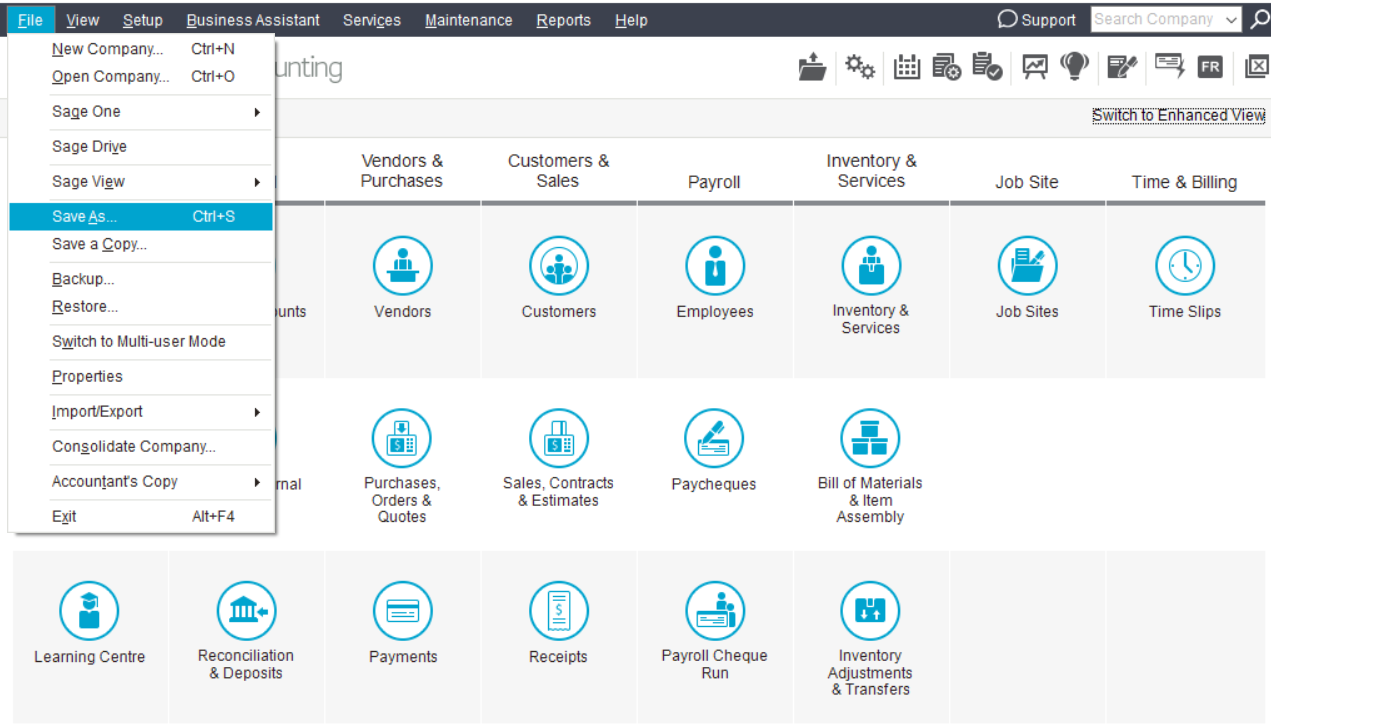Select the Customers & Sales column header

coord(558,171)
